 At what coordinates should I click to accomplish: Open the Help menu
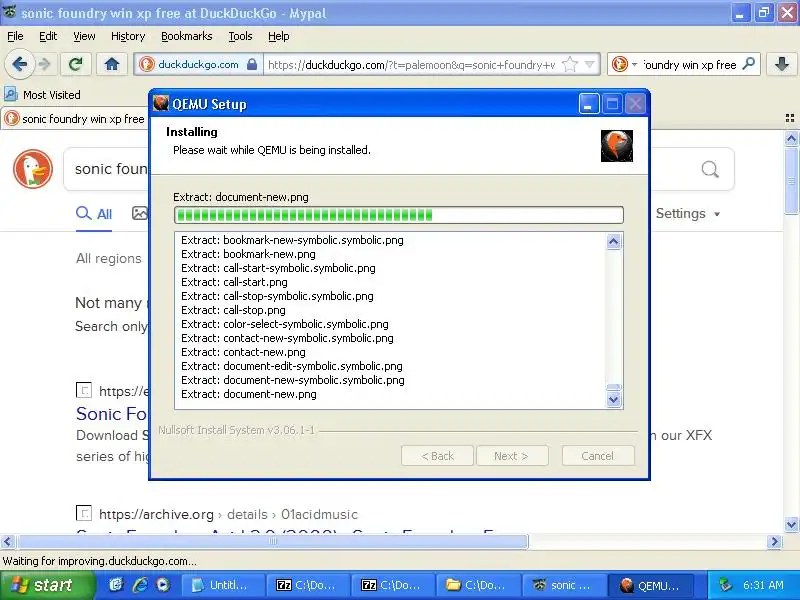tap(279, 36)
